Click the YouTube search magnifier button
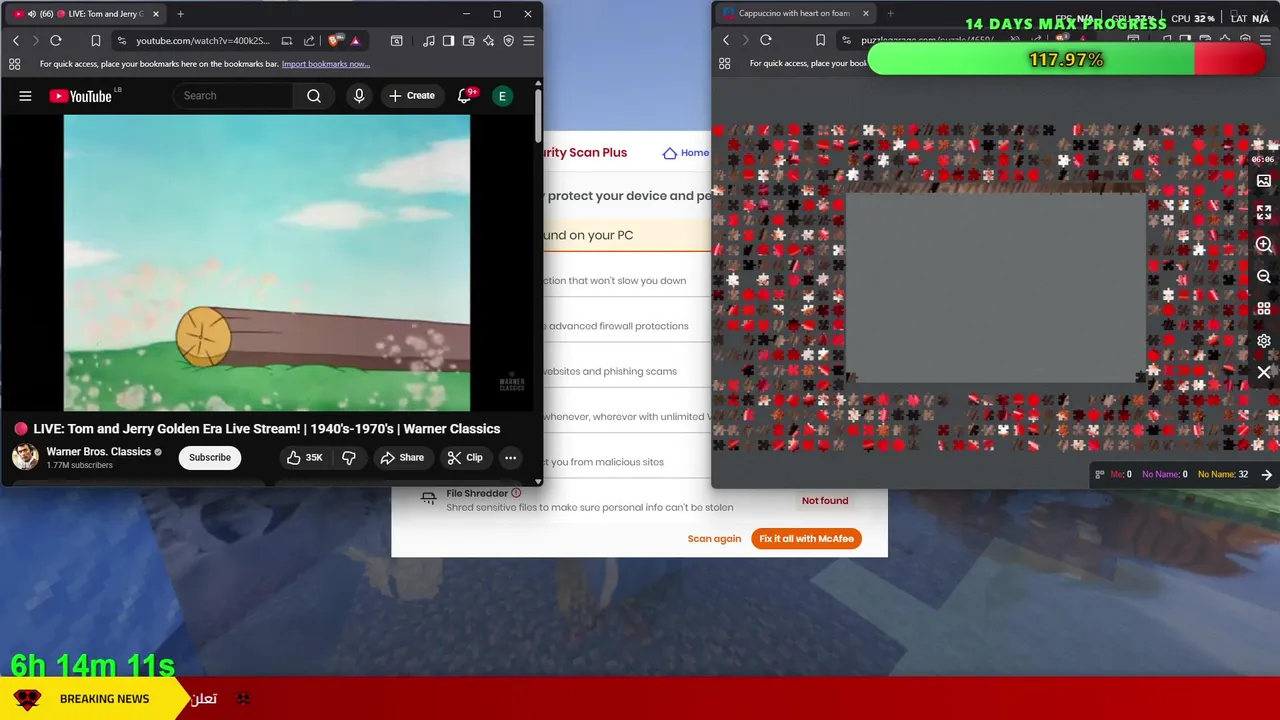Image resolution: width=1280 pixels, height=720 pixels. pos(314,96)
